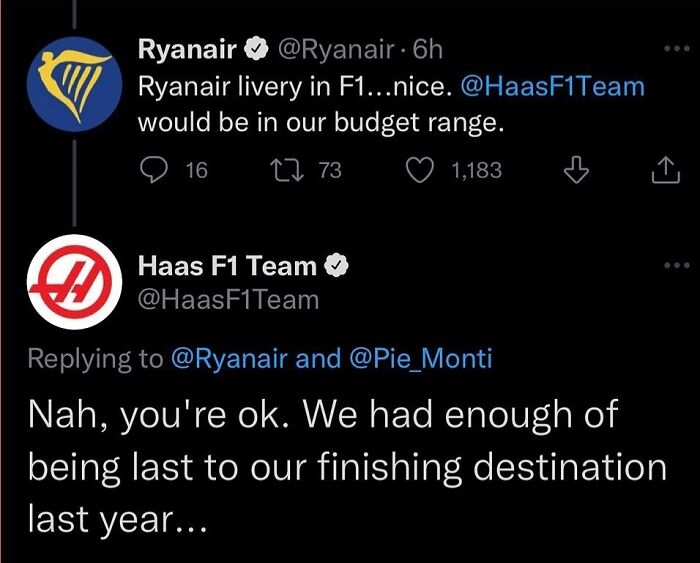Click @Ryanair in the Replying to line
The width and height of the screenshot is (700, 563).
(x=230, y=359)
